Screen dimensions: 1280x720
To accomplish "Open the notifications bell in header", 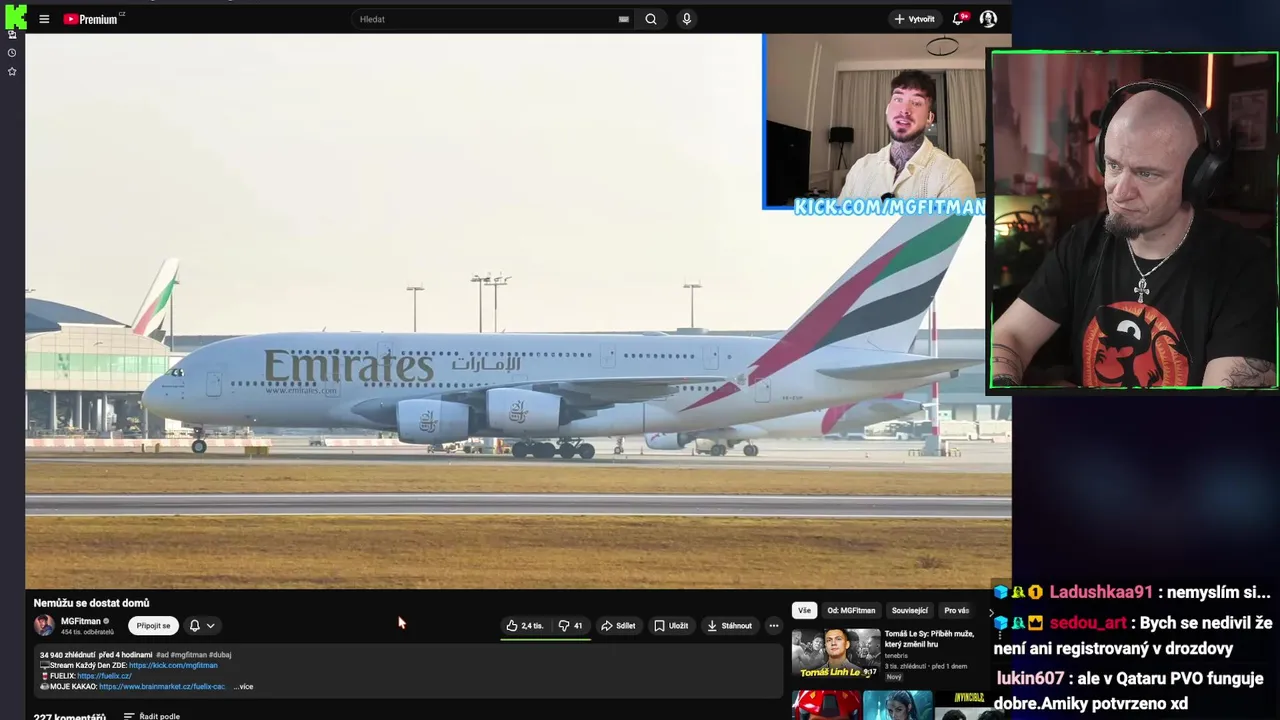I will 959,19.
